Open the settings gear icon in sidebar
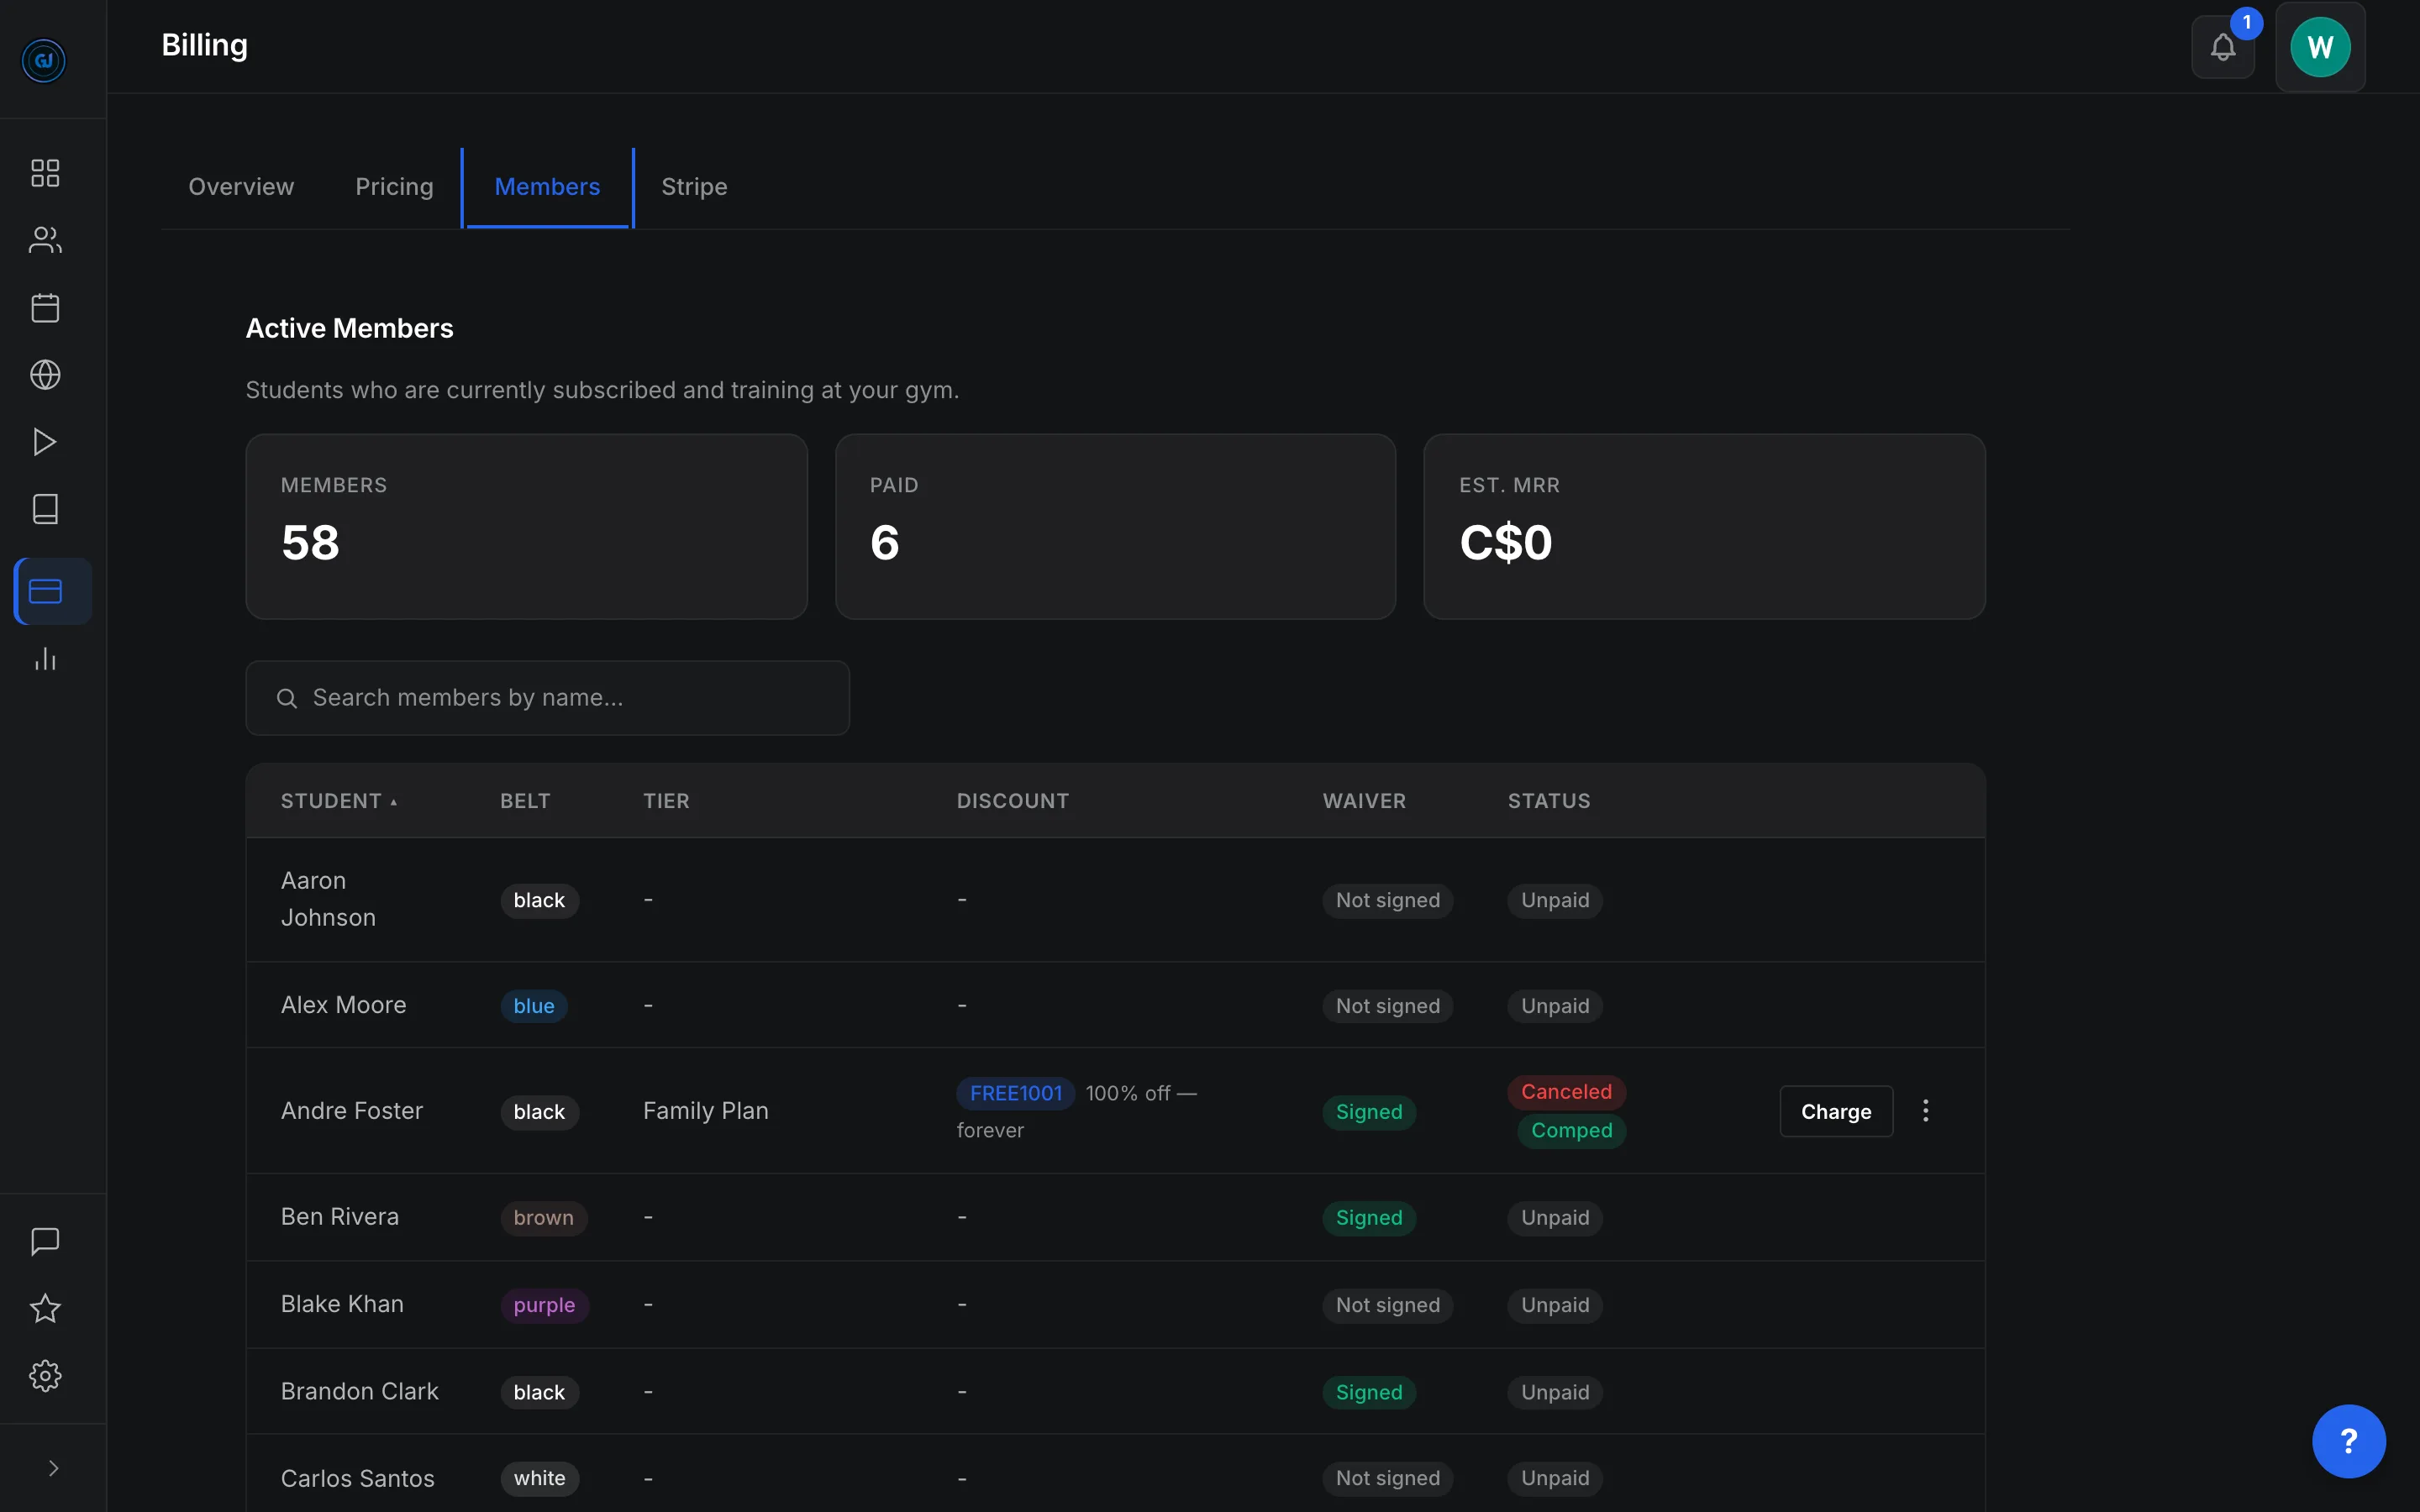Viewport: 2420px width, 1512px height. pyautogui.click(x=45, y=1376)
